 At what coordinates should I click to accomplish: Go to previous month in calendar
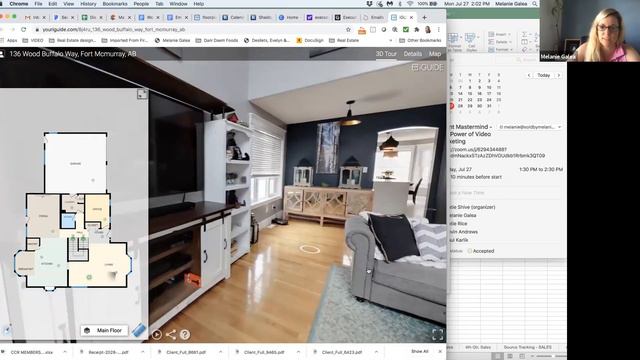tap(529, 76)
